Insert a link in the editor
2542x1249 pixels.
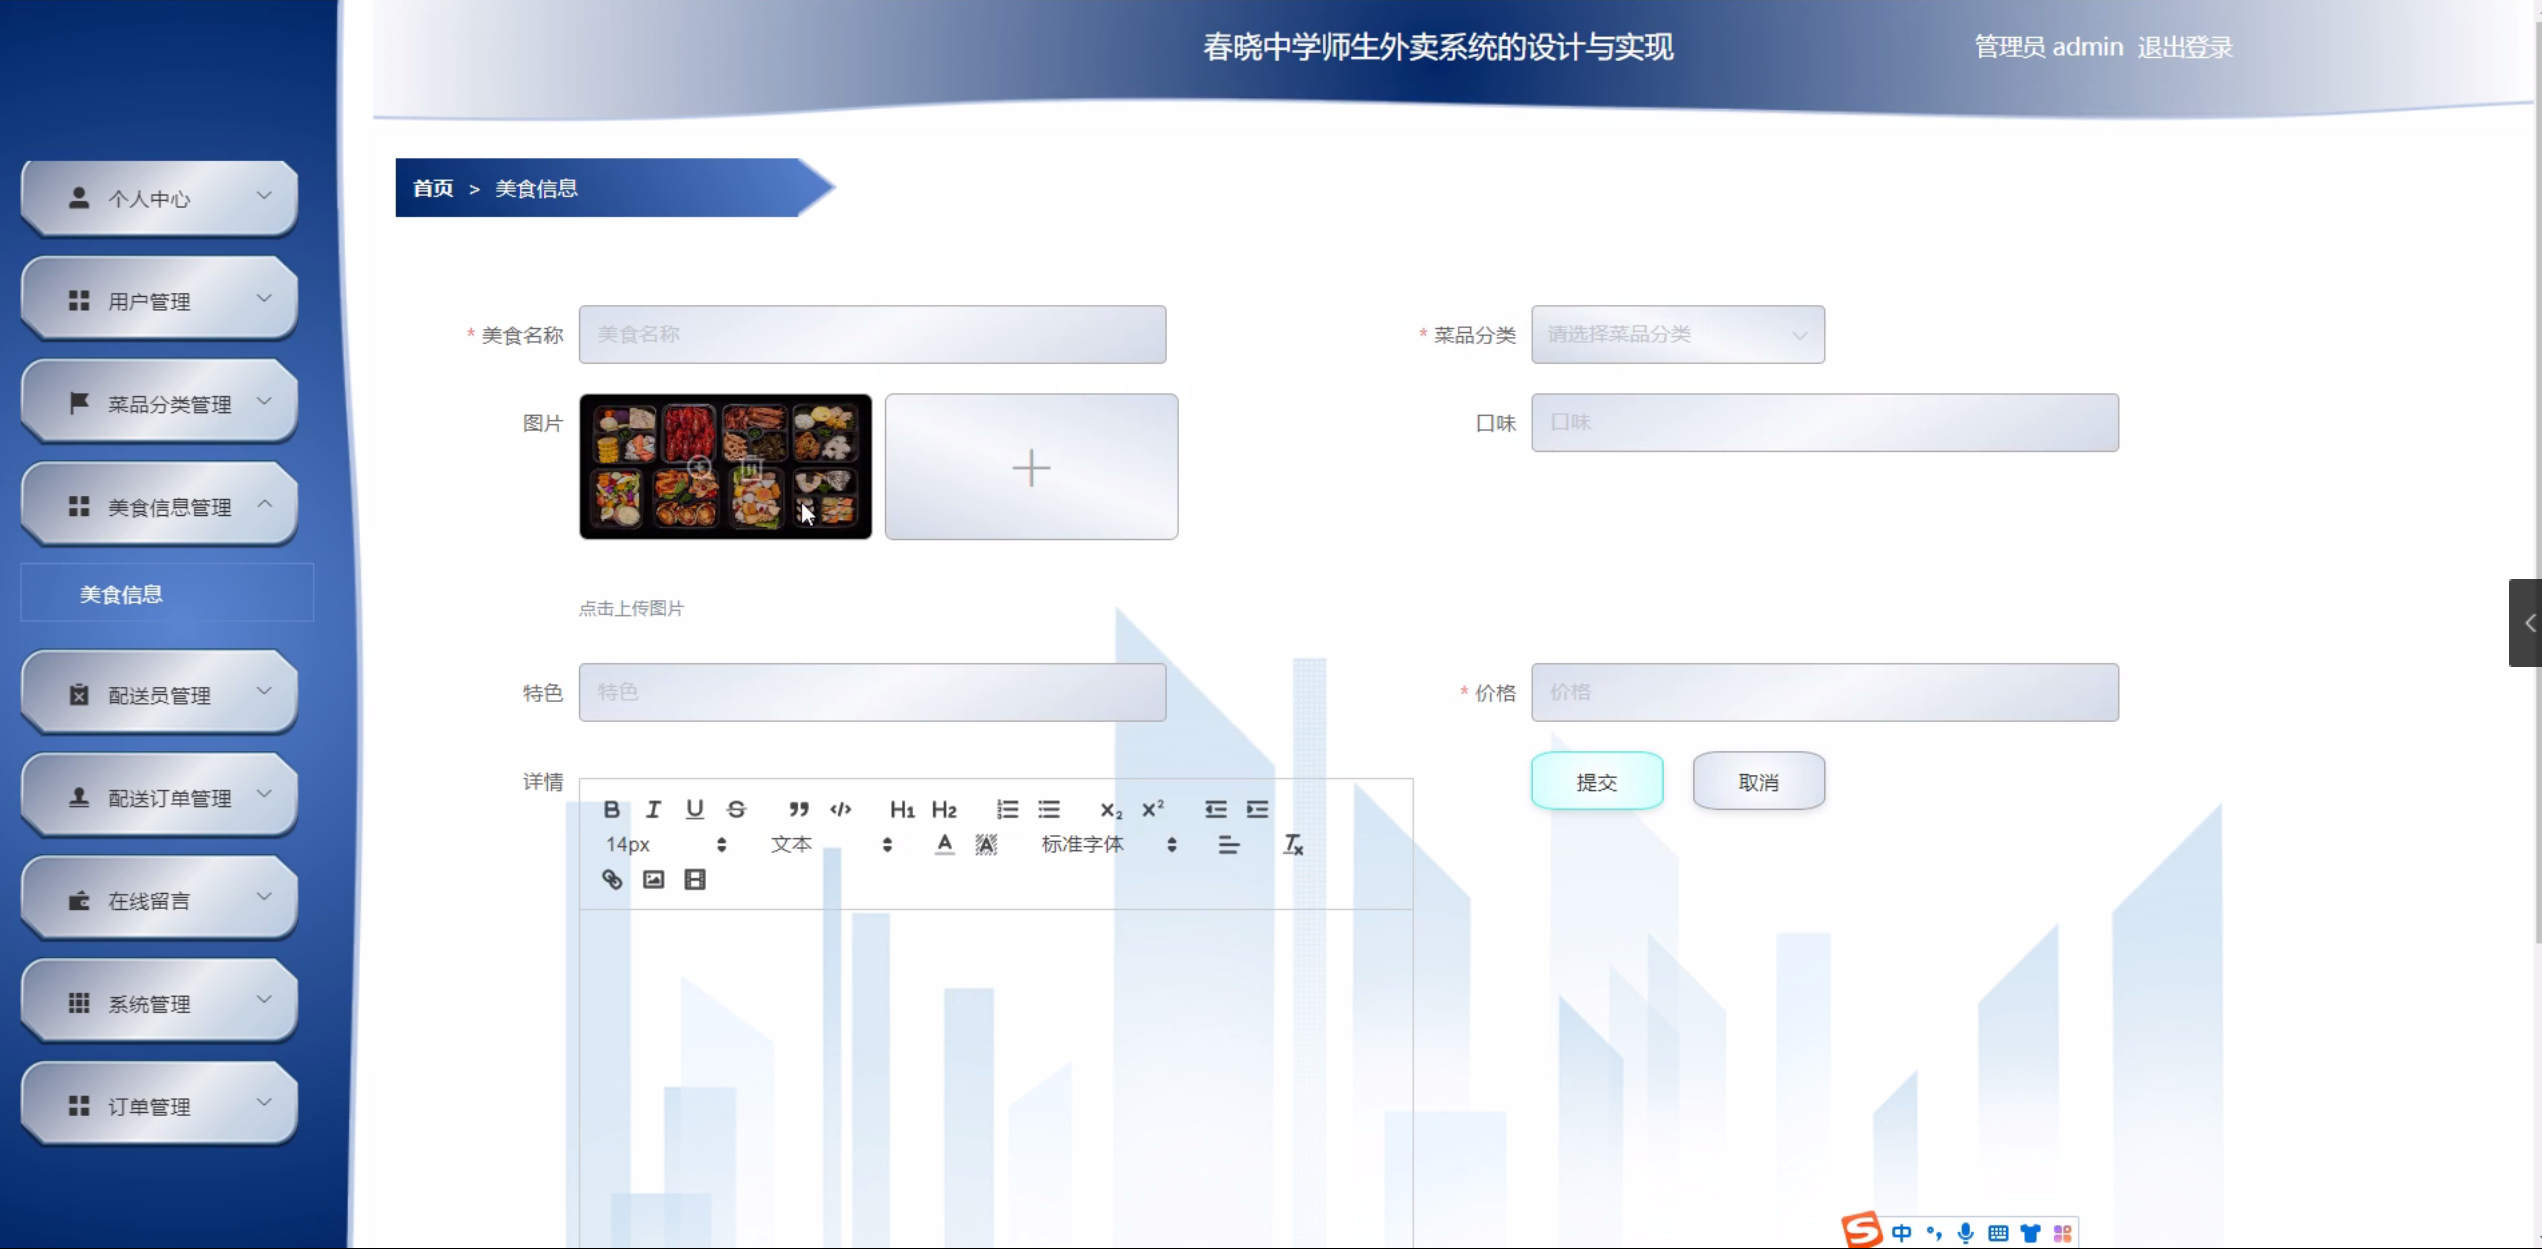coord(611,879)
